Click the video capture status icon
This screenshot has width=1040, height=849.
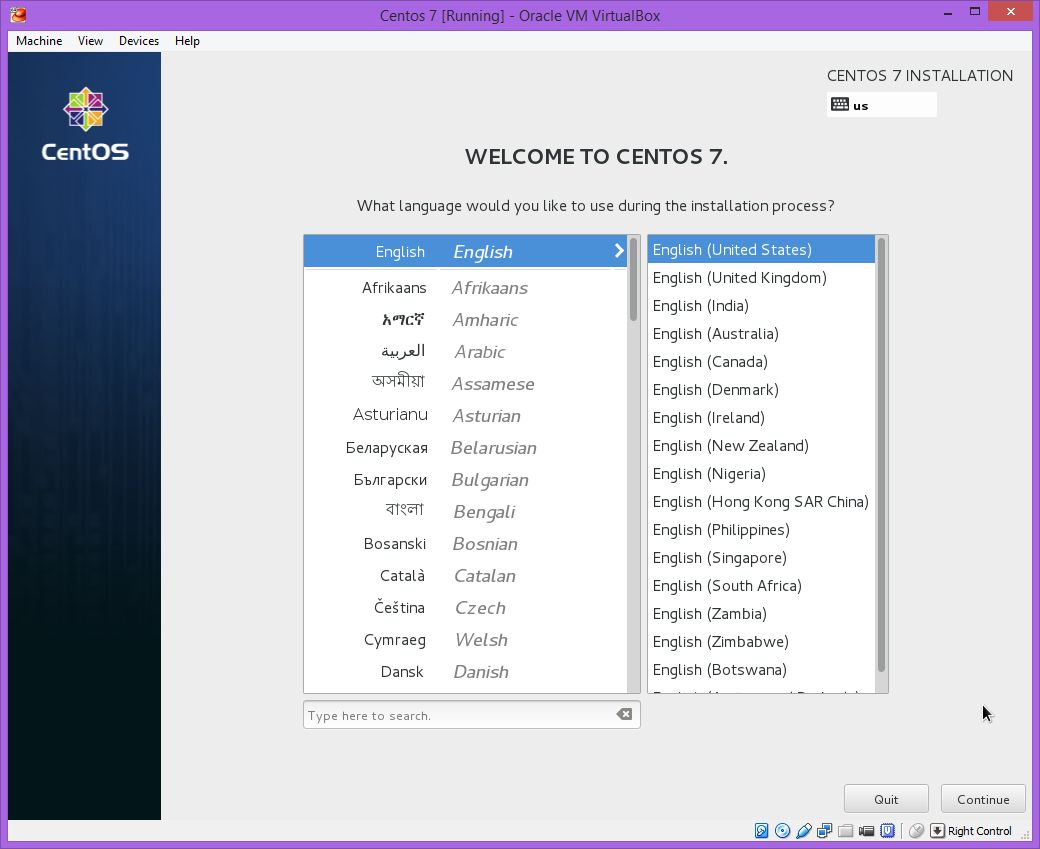866,830
